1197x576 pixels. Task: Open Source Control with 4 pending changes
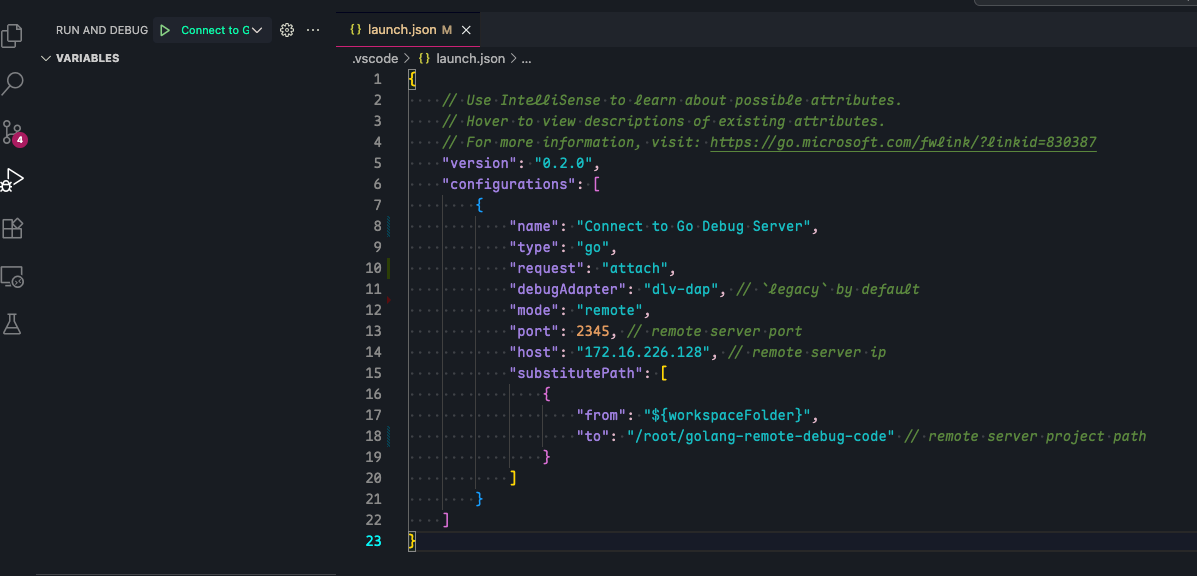12,132
